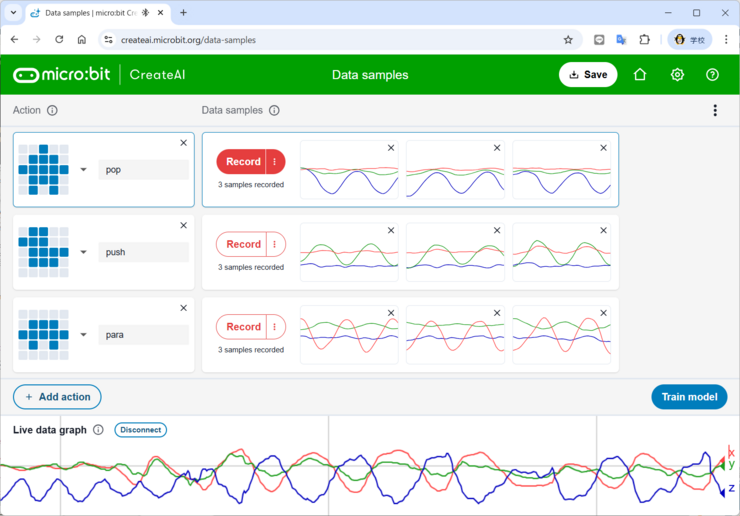Open the micro:bit home page icon
Image resolution: width=740 pixels, height=516 pixels.
click(x=640, y=75)
